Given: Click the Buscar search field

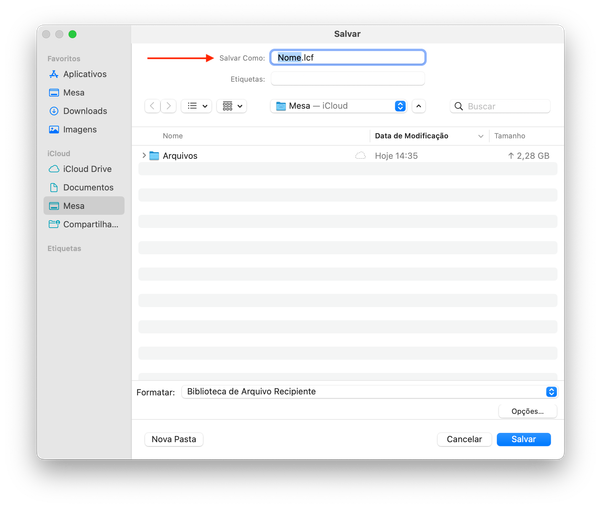Looking at the screenshot, I should click(x=500, y=106).
